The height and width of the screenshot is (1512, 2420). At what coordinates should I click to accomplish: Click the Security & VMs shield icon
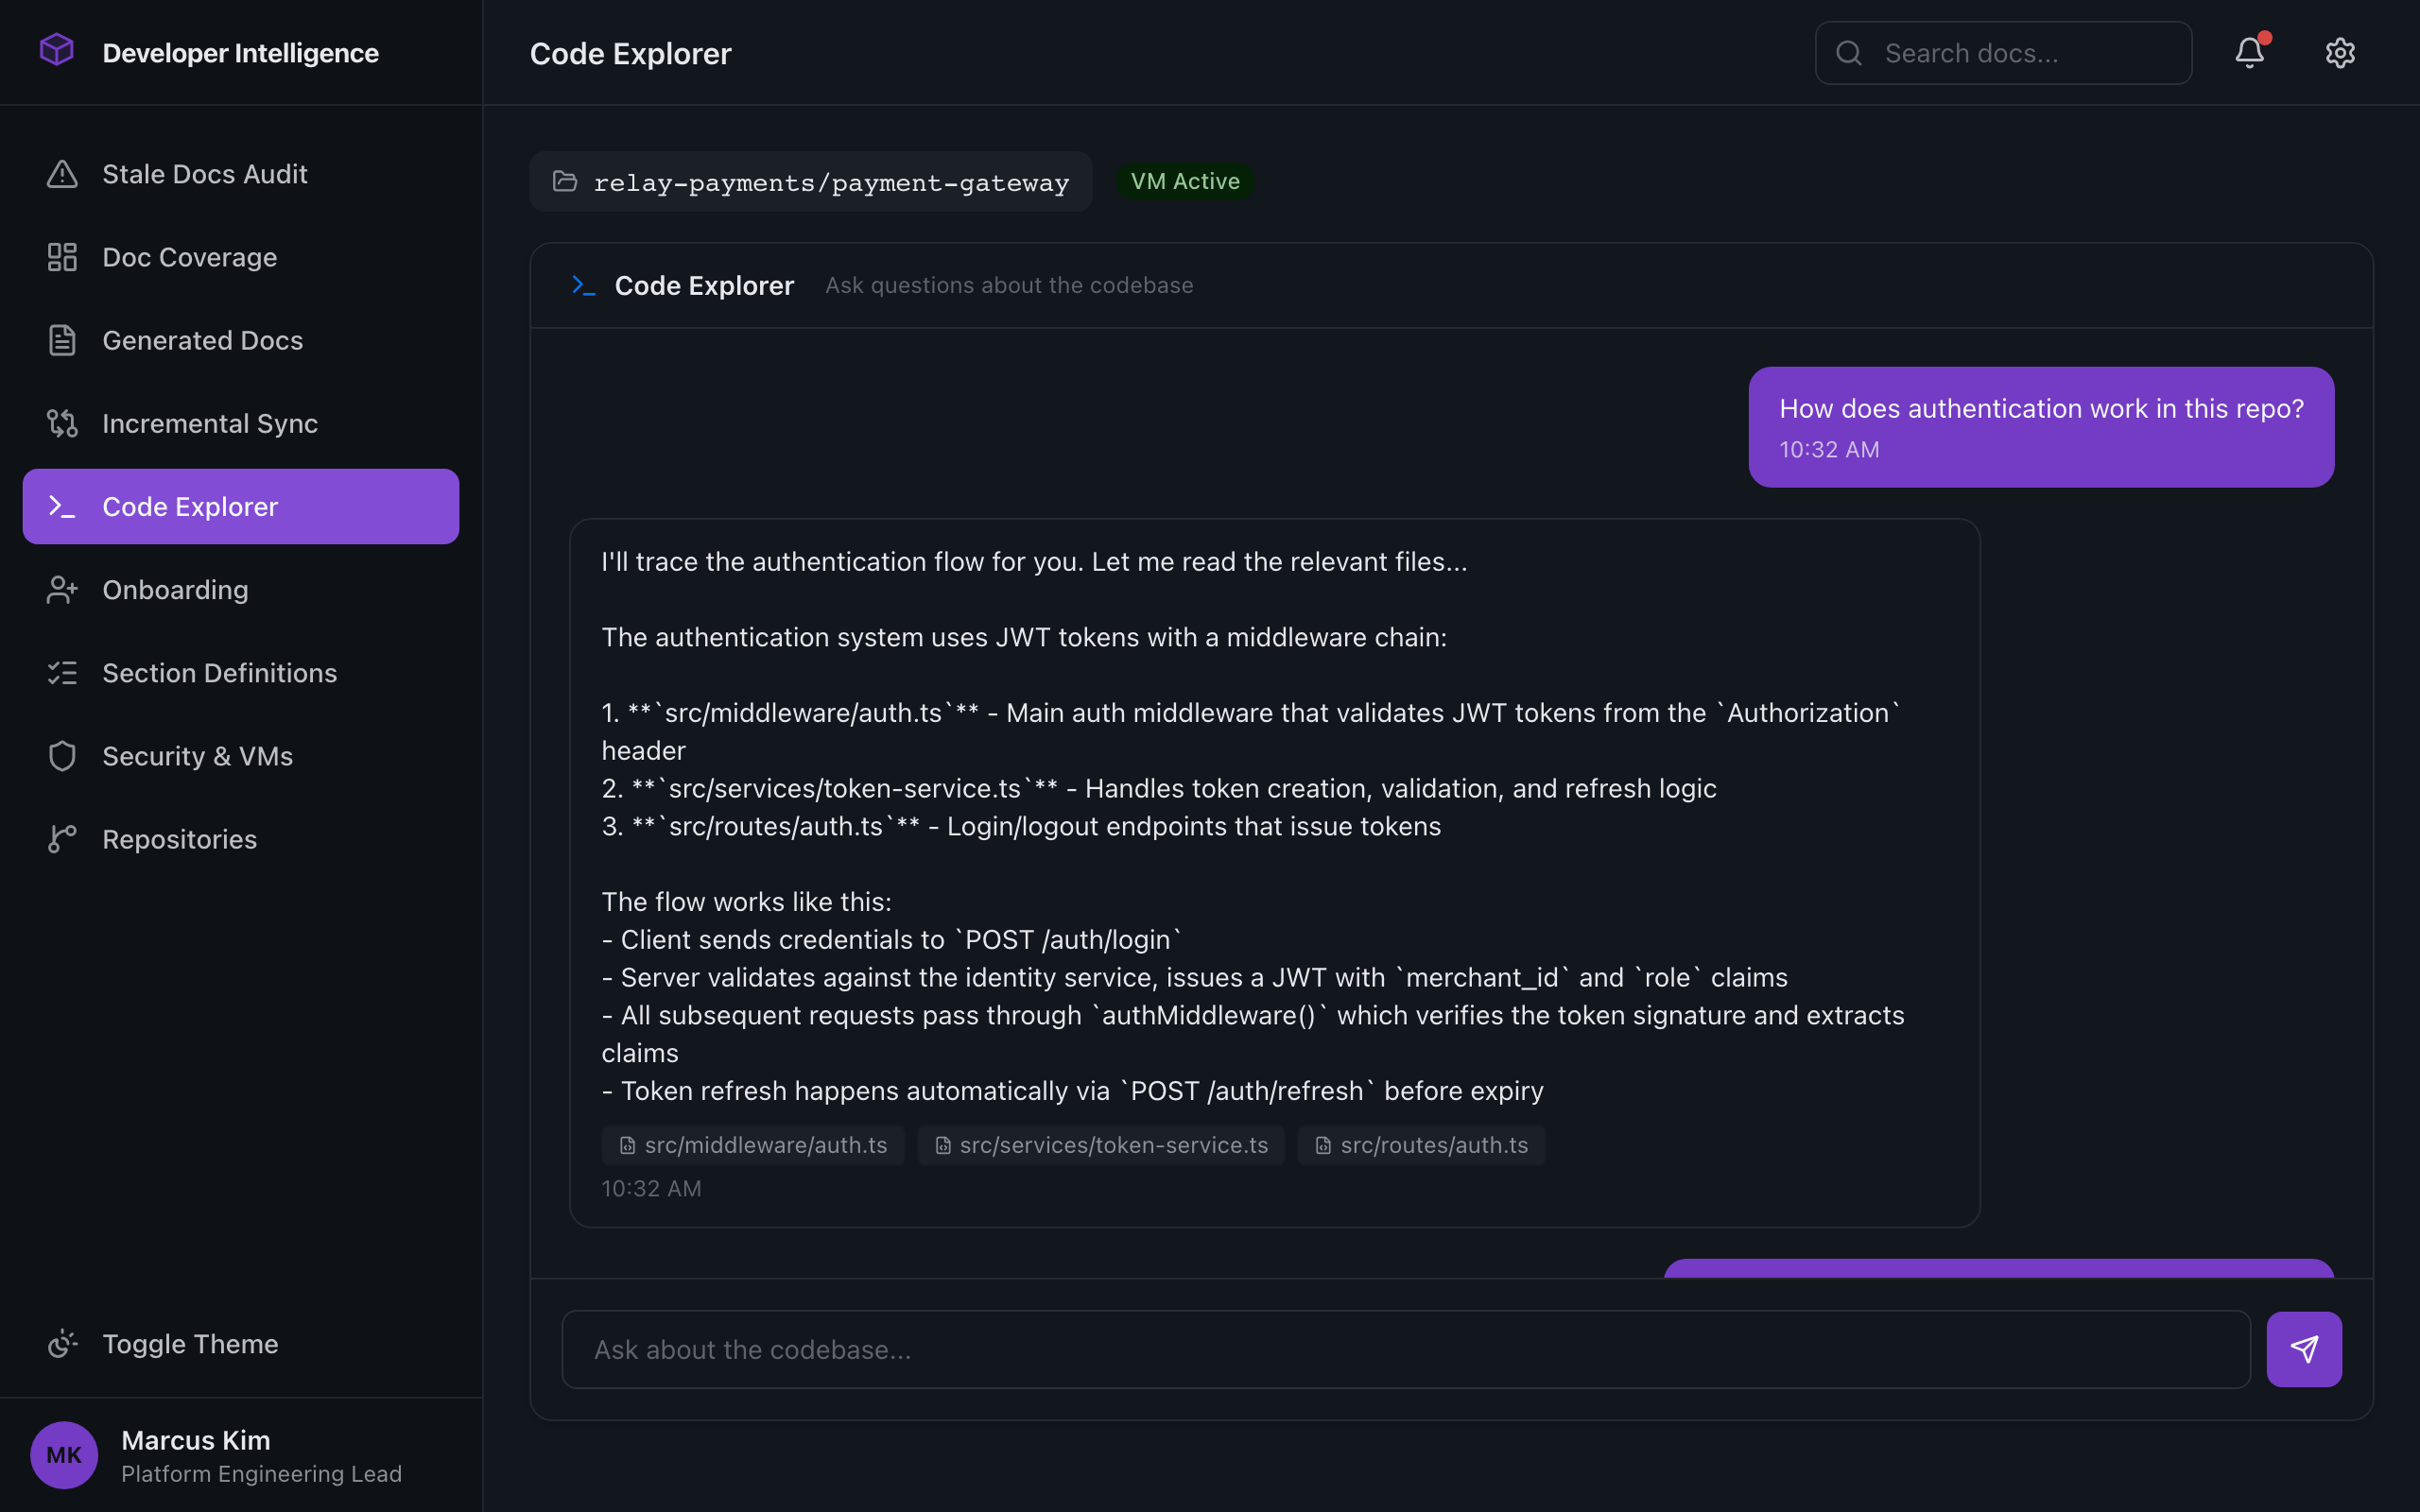[x=62, y=755]
